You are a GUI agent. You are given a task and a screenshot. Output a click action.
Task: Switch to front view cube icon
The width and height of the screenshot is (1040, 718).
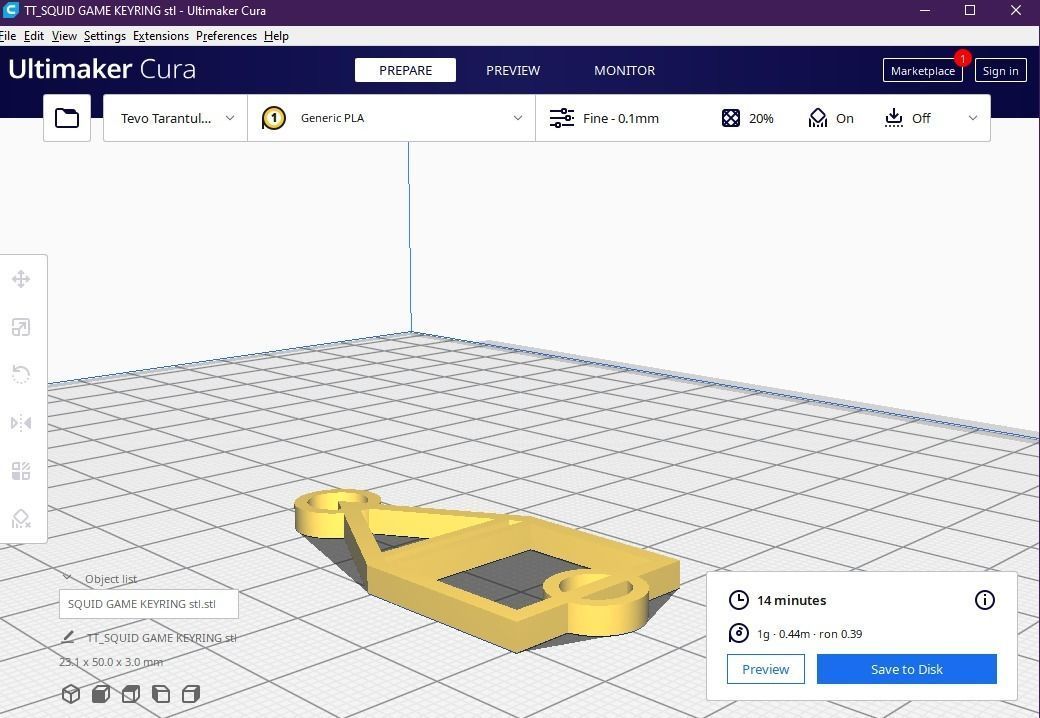tap(101, 694)
